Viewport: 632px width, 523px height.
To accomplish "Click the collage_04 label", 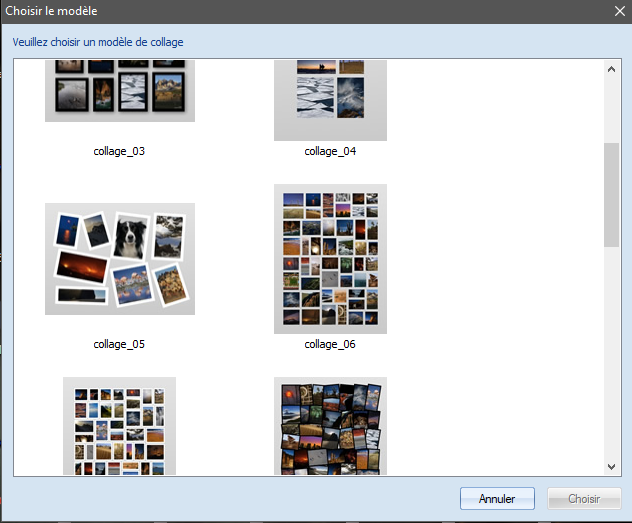I will point(330,152).
